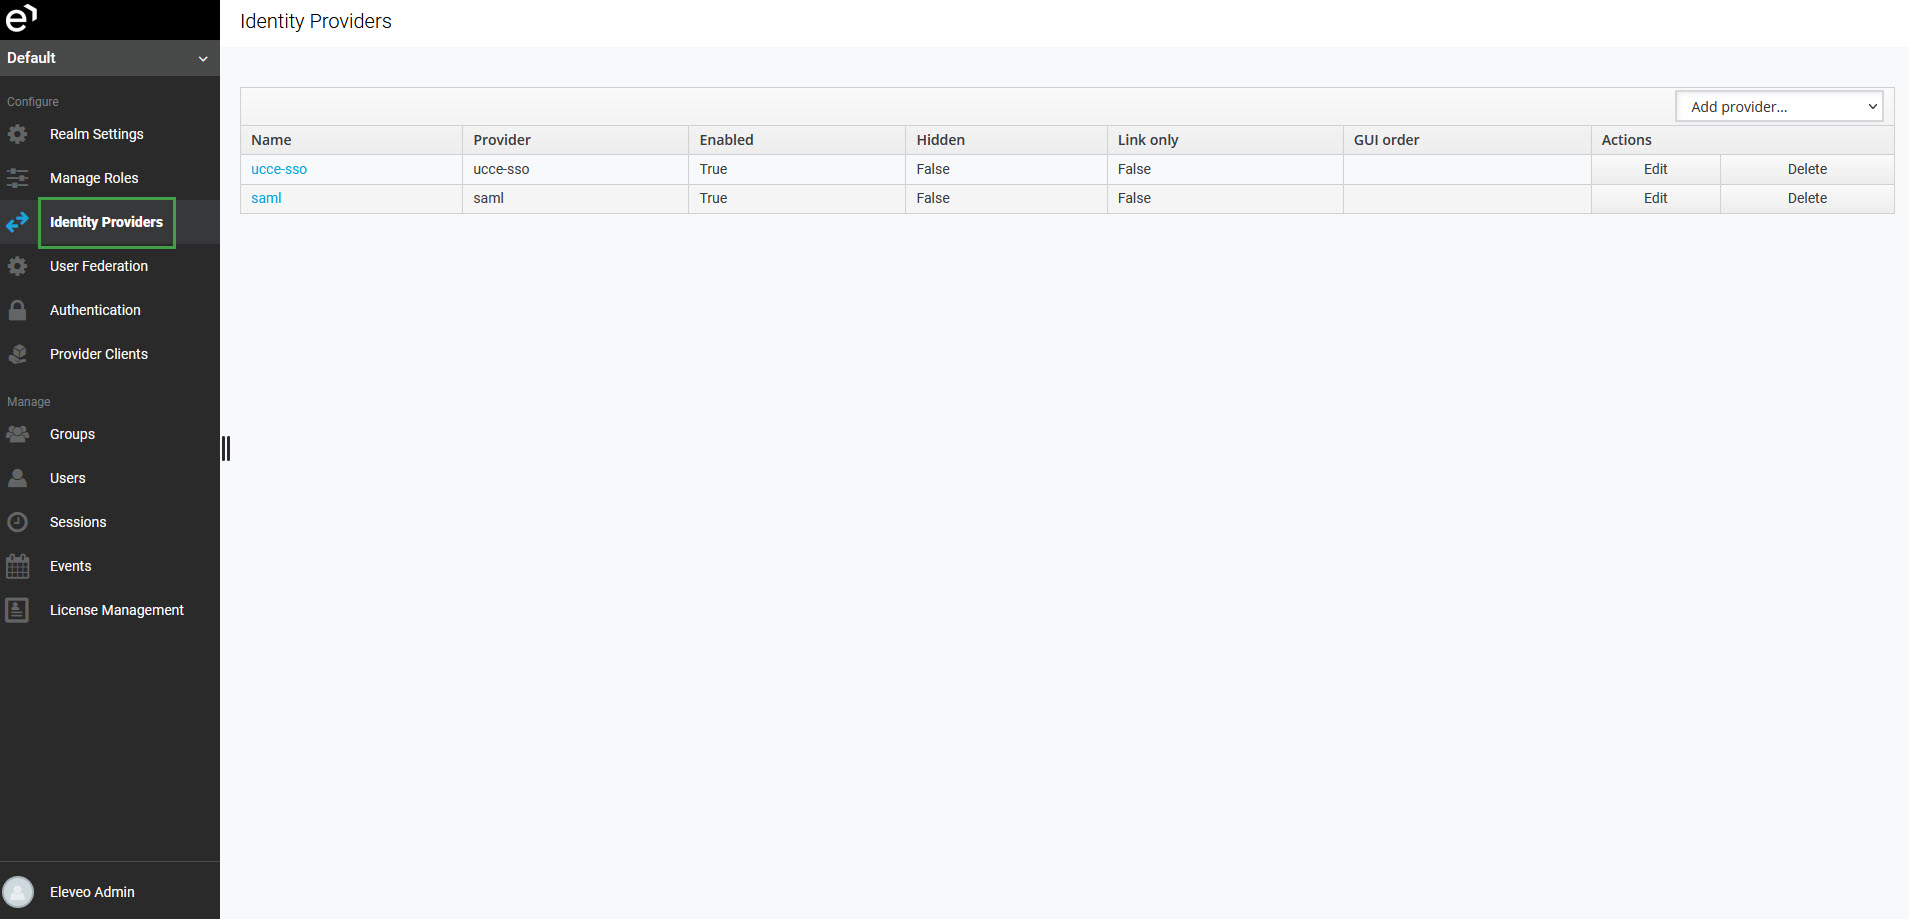The image size is (1909, 919).
Task: Click the Identity Providers arrows icon
Action: [x=18, y=222]
